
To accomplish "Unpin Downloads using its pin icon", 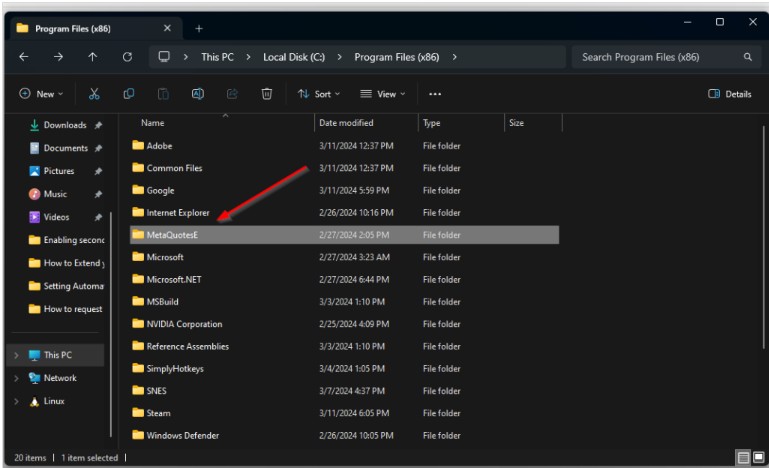I will pos(98,125).
